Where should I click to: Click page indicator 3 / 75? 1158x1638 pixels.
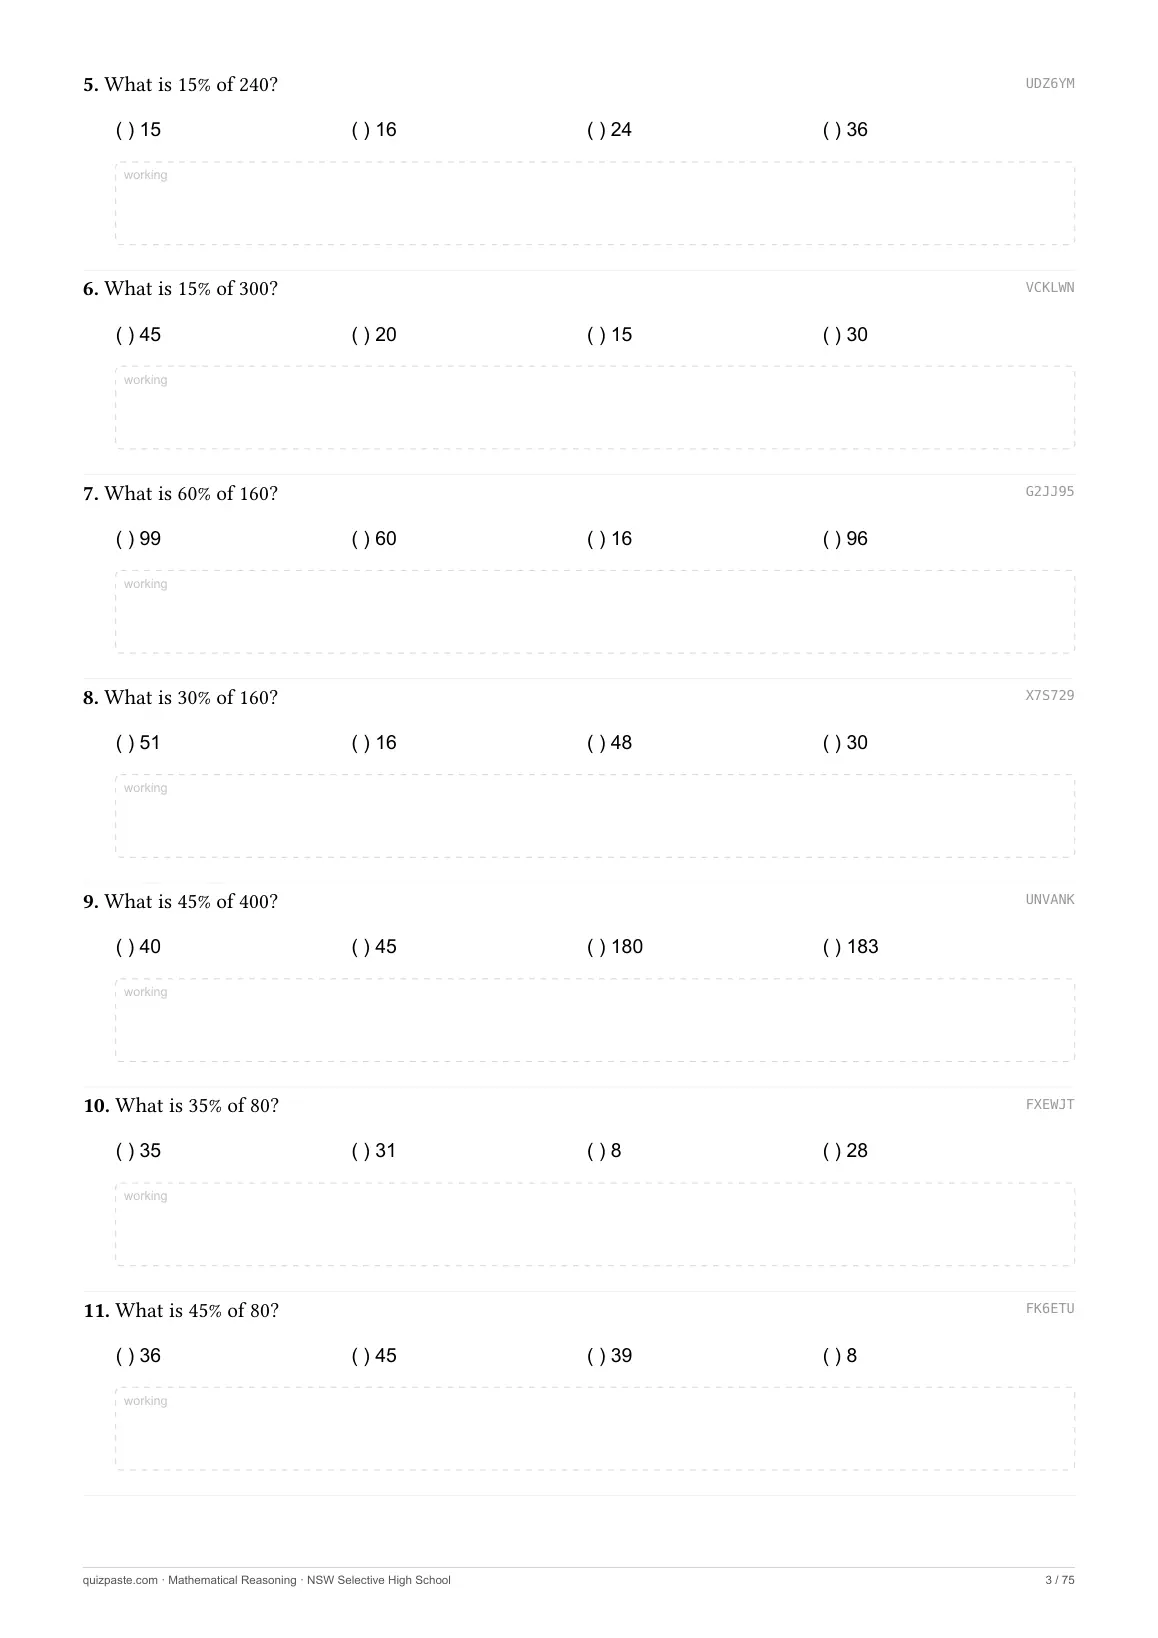1060,1580
